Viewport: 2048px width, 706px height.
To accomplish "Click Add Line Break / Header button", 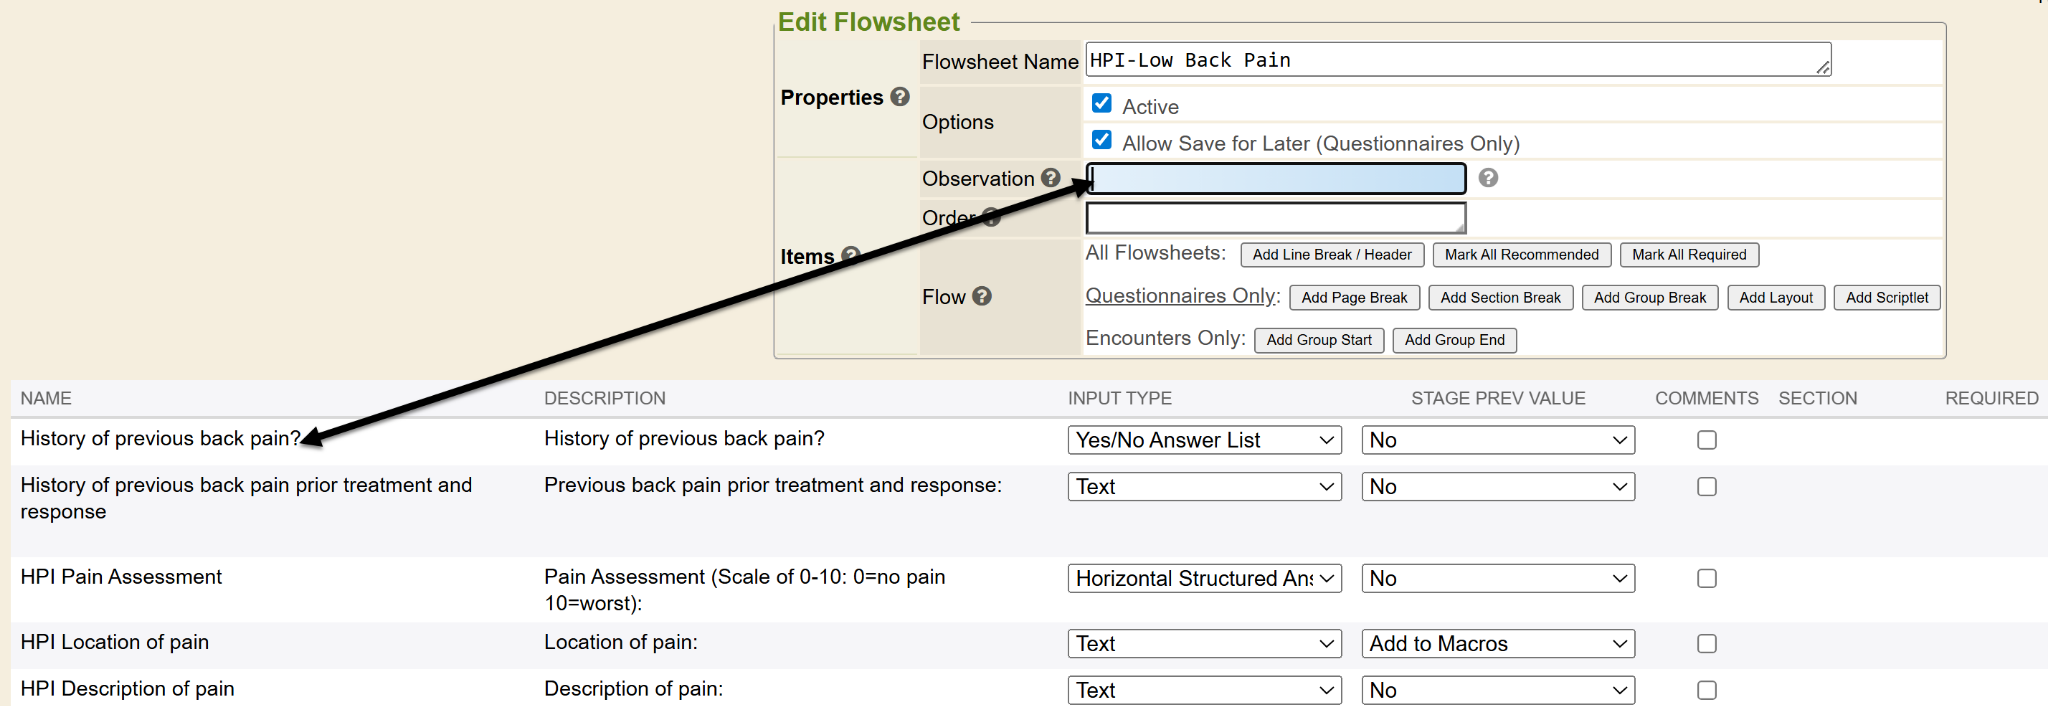I will 1332,255.
